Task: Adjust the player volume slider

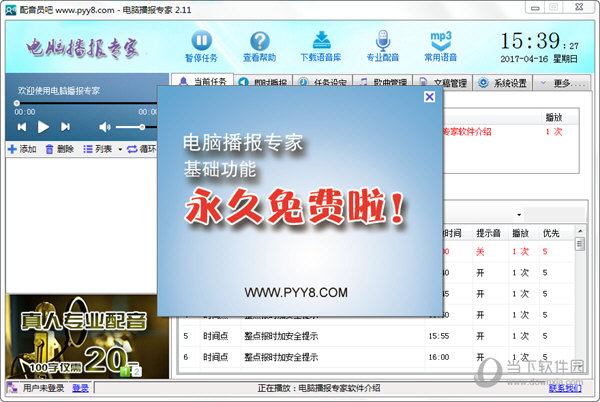Action: (x=136, y=127)
